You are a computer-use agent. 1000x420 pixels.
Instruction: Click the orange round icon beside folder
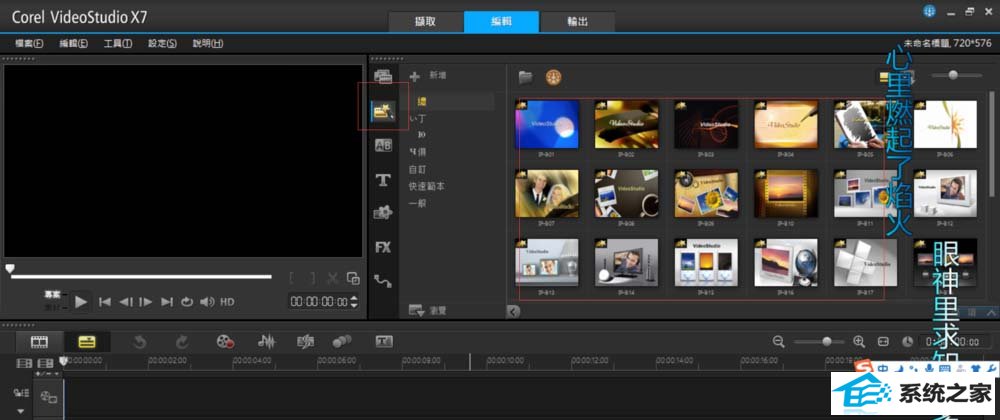tap(554, 77)
